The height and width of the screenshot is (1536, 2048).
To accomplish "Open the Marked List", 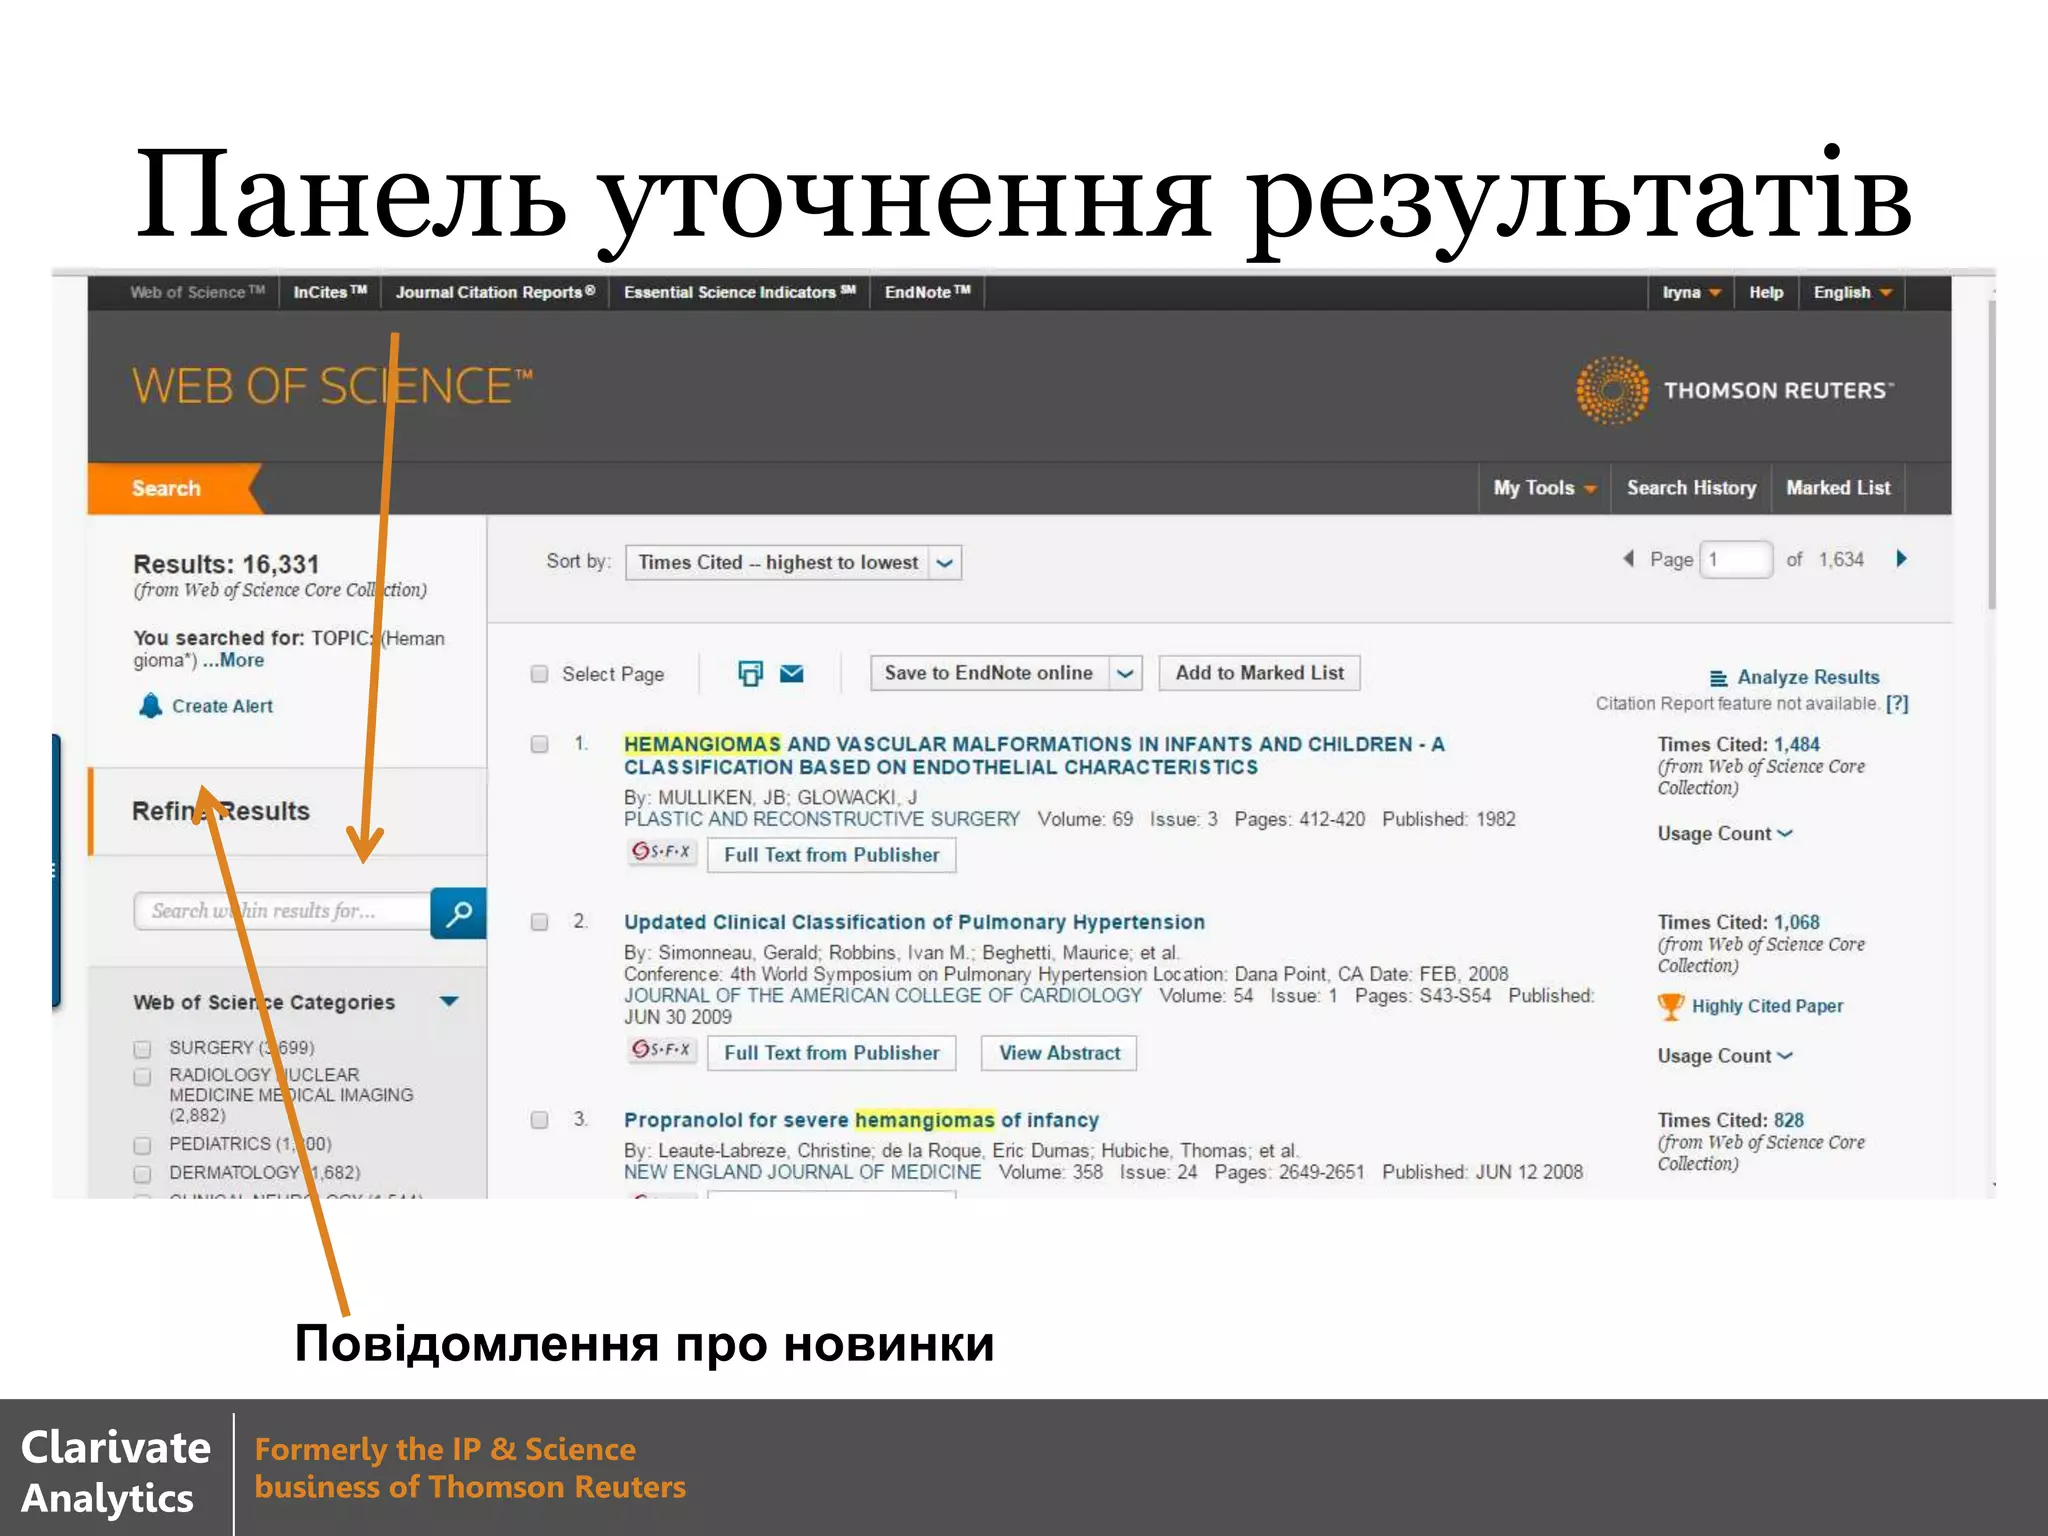I will point(1838,488).
